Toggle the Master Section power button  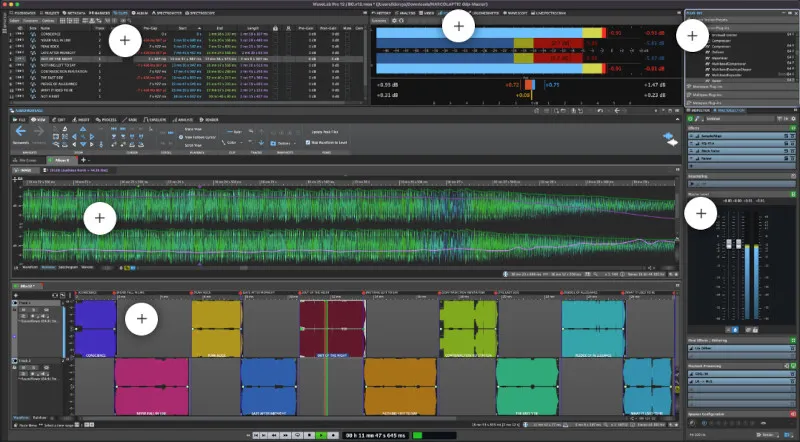689,119
